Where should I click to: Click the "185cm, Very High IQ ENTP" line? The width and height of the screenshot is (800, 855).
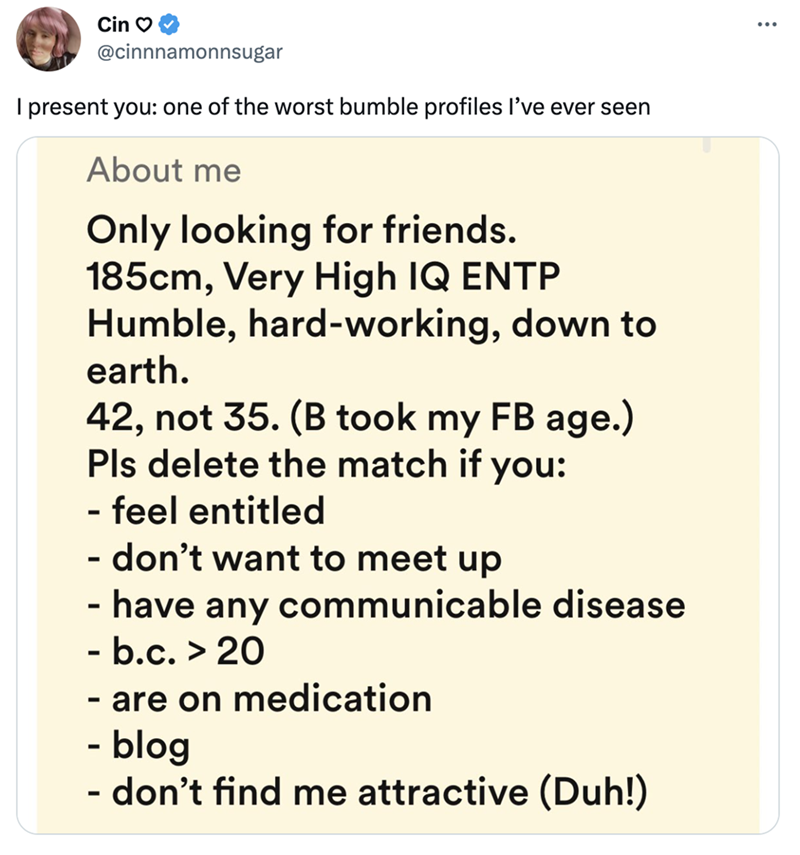tap(317, 278)
